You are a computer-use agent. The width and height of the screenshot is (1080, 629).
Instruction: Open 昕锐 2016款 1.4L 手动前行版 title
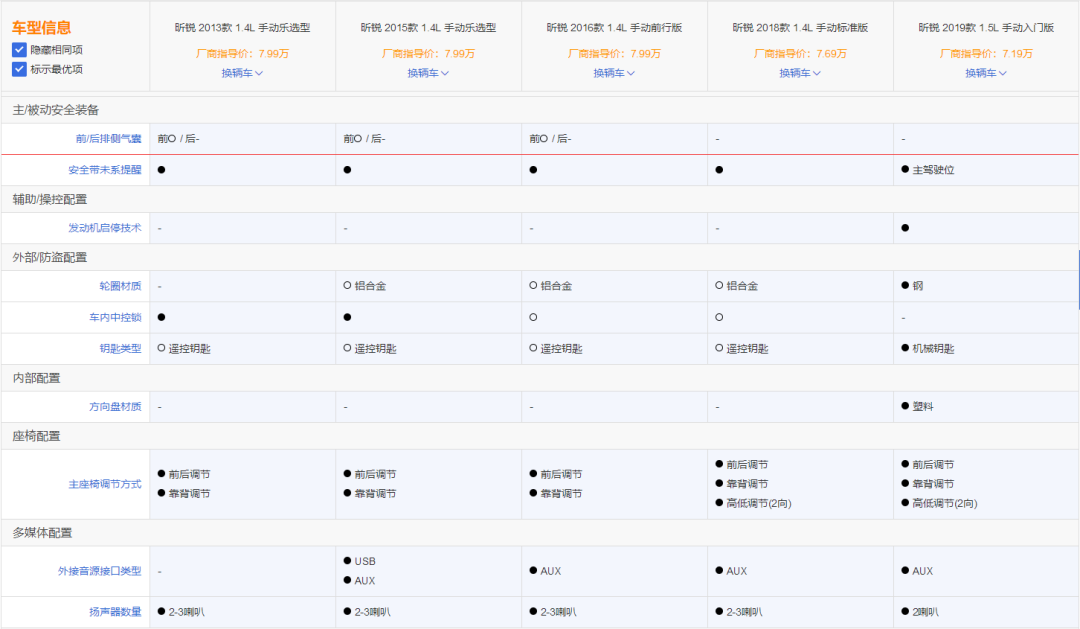614,28
